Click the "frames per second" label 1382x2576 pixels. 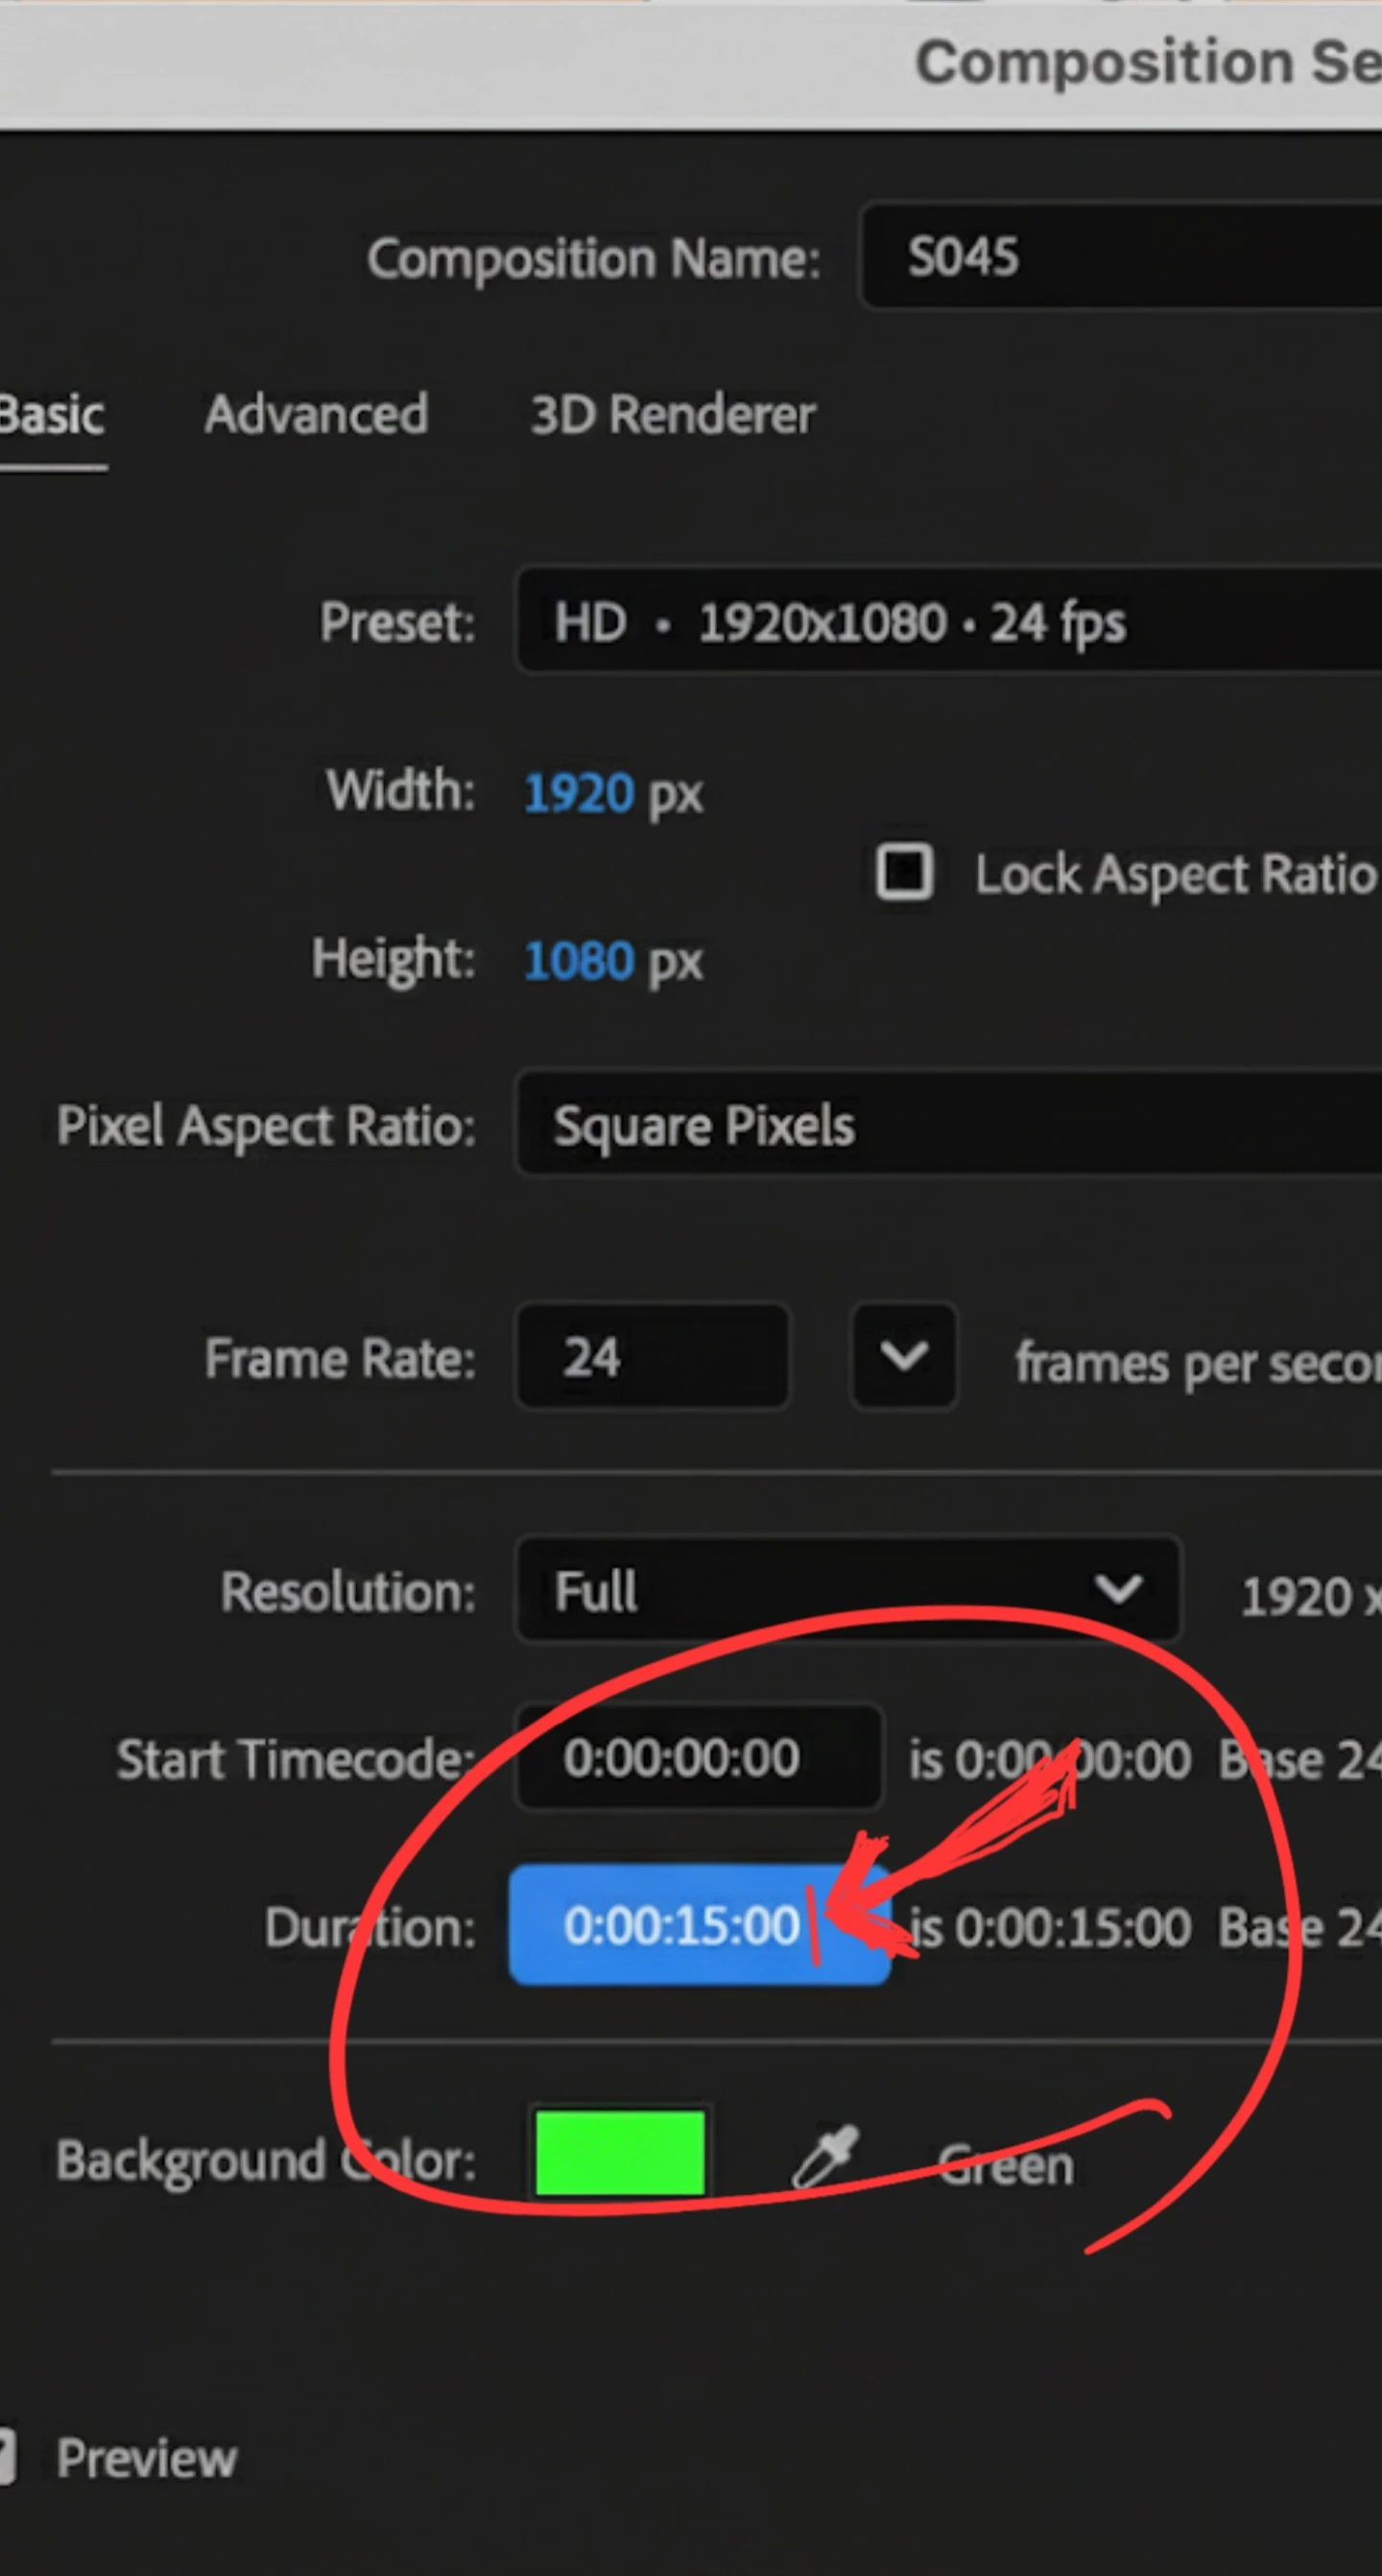click(x=1198, y=1364)
